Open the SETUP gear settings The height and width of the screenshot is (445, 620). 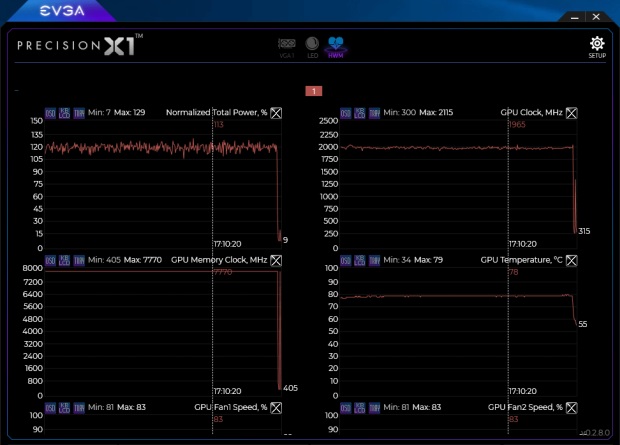click(x=597, y=47)
